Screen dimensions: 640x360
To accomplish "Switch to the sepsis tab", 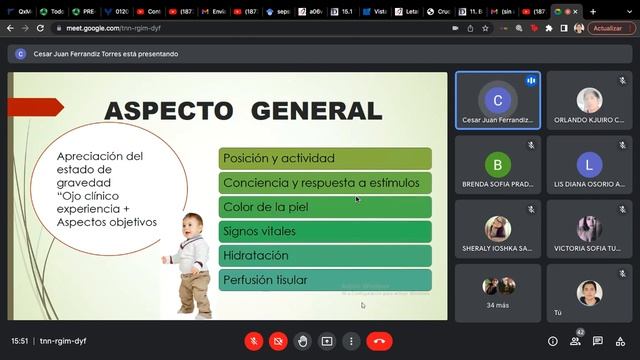I will (x=278, y=12).
